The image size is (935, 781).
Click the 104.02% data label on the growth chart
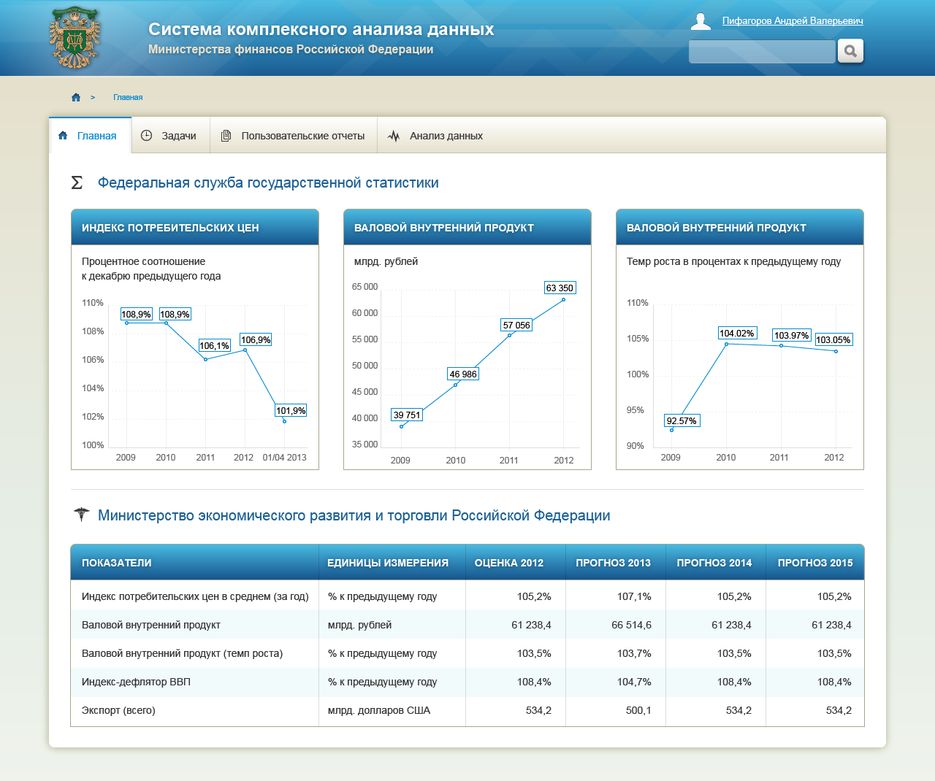pyautogui.click(x=737, y=333)
